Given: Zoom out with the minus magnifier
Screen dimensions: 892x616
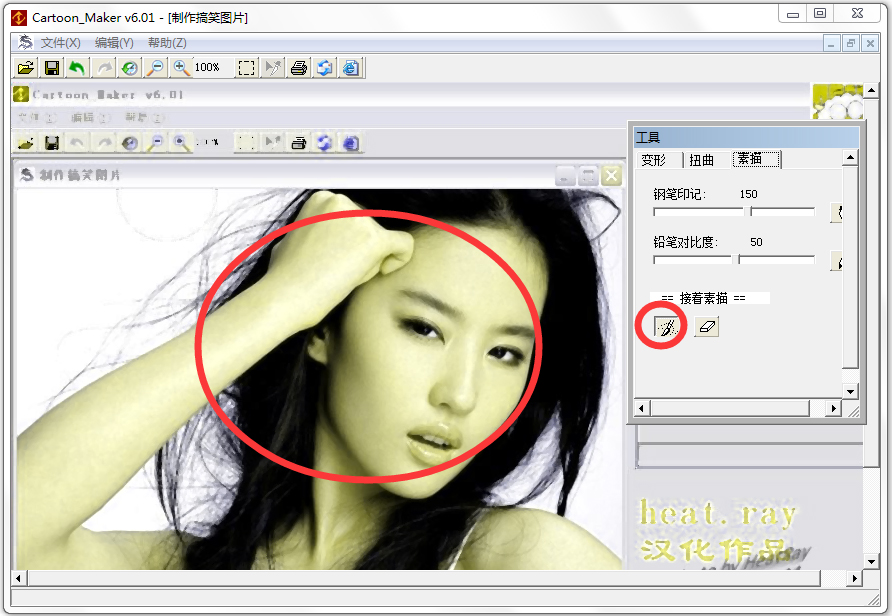Looking at the screenshot, I should [155, 68].
